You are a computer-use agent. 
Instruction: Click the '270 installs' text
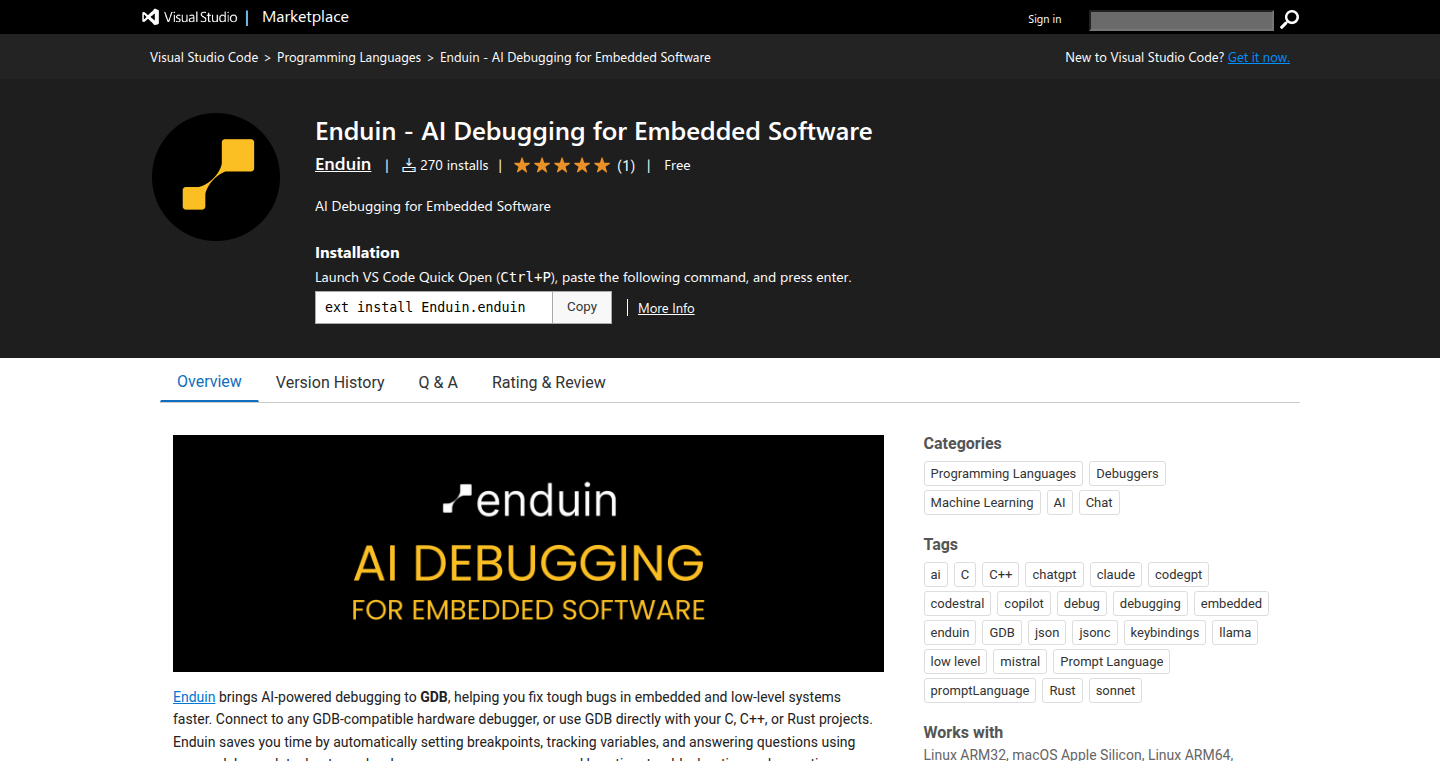[454, 166]
